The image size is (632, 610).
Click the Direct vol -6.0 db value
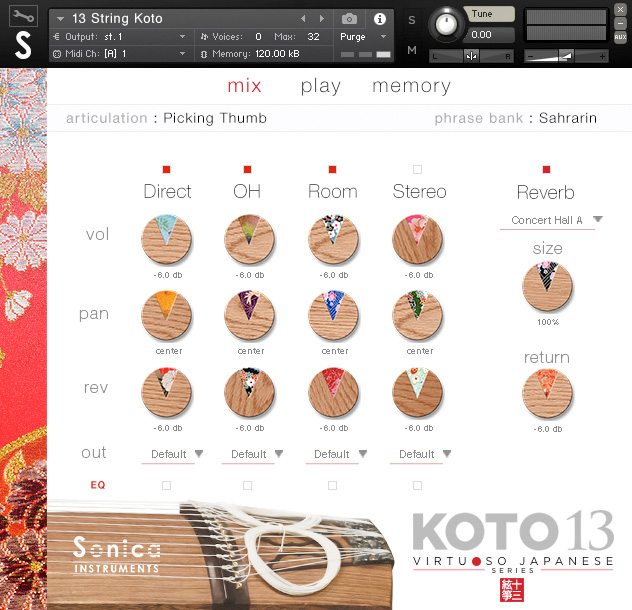[168, 275]
